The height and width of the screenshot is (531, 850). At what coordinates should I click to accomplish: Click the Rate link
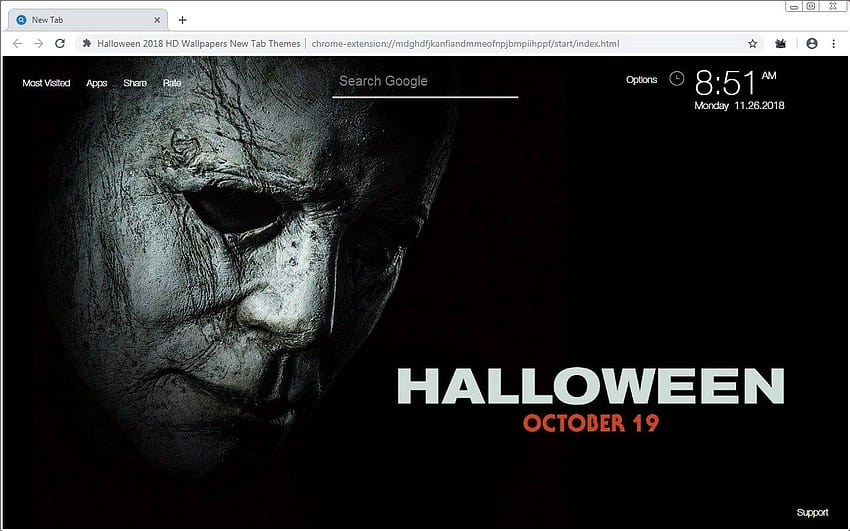pos(172,83)
